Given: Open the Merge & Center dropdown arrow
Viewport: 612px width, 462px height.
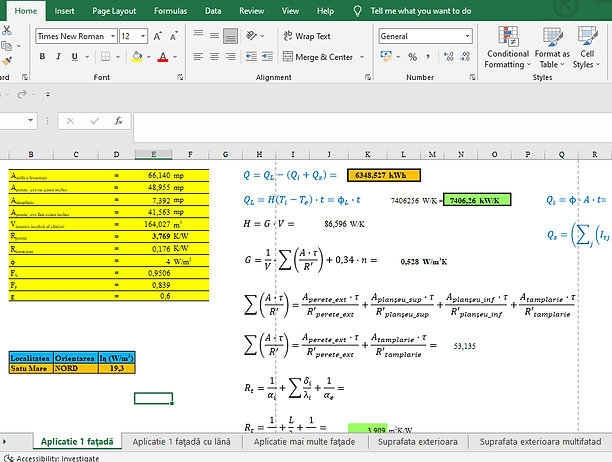Looking at the screenshot, I should click(x=361, y=58).
